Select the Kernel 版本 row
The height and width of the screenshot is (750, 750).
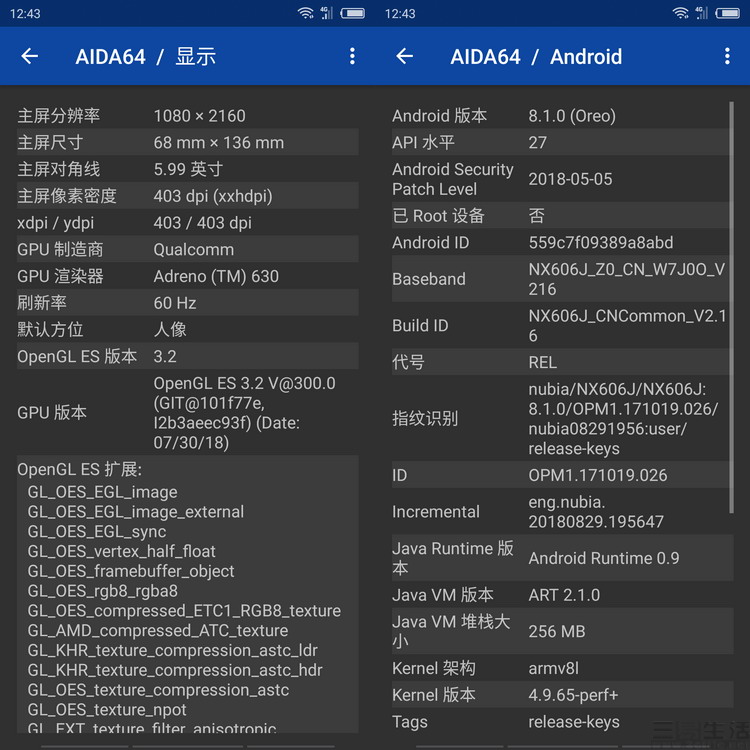pos(560,695)
